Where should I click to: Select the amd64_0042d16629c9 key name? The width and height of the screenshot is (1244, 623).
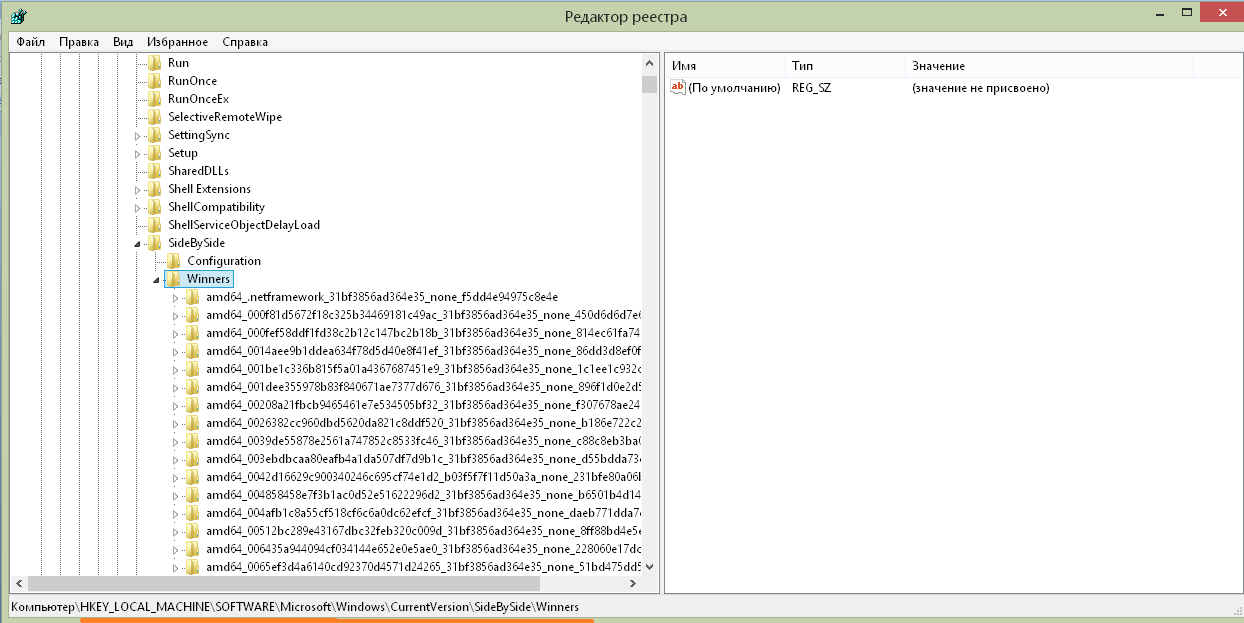point(423,477)
